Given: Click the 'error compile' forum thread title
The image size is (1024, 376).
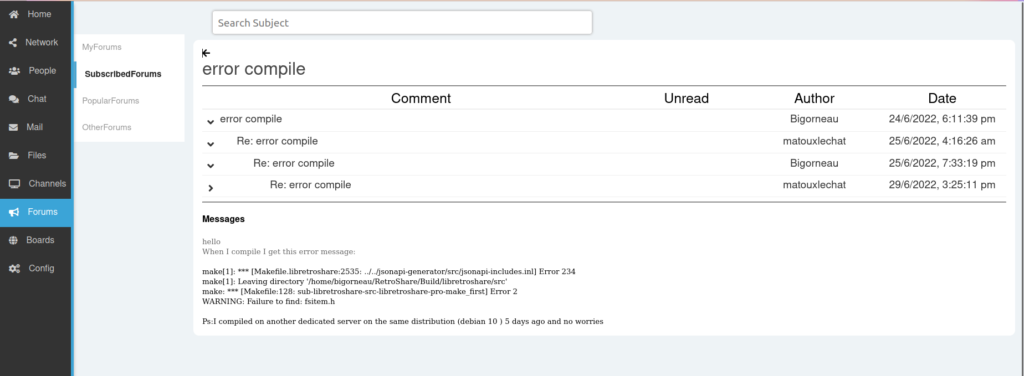Looking at the screenshot, I should 253,69.
